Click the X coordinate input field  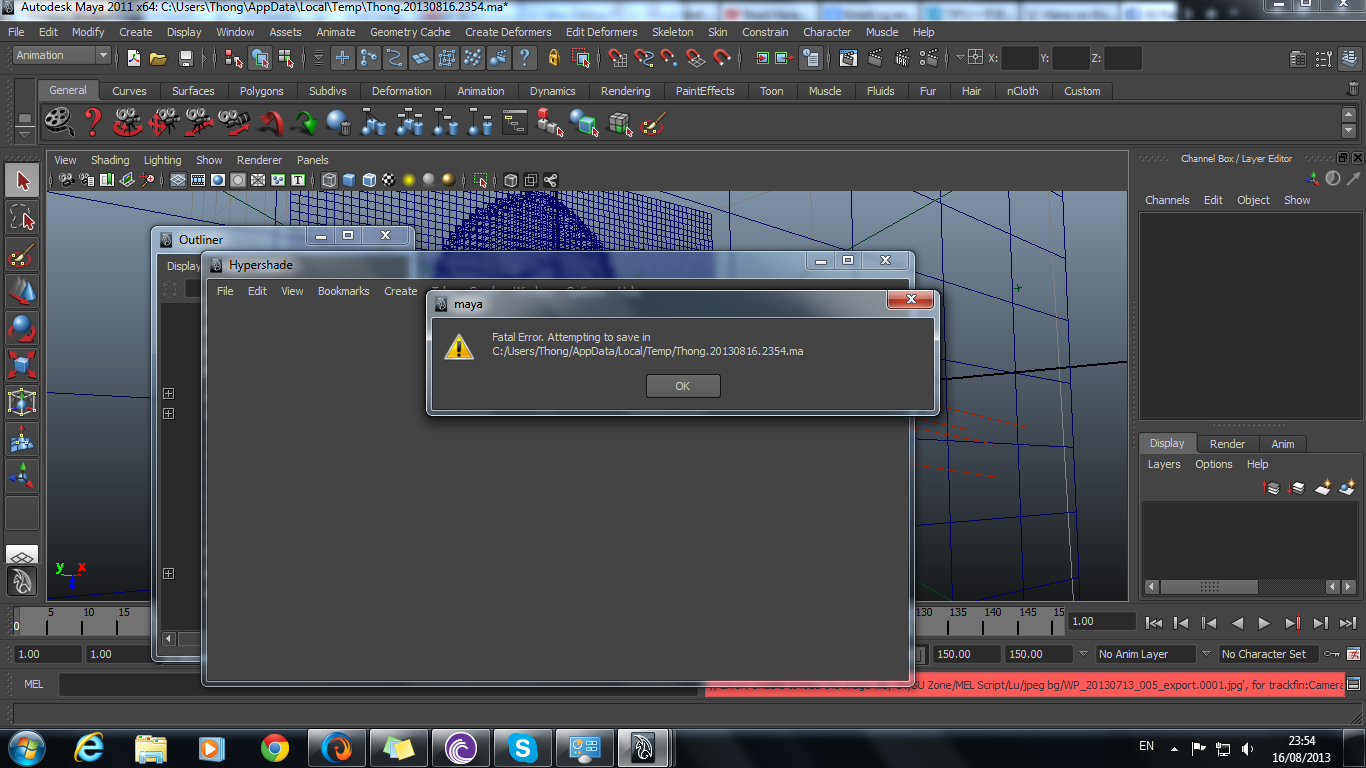click(1019, 58)
